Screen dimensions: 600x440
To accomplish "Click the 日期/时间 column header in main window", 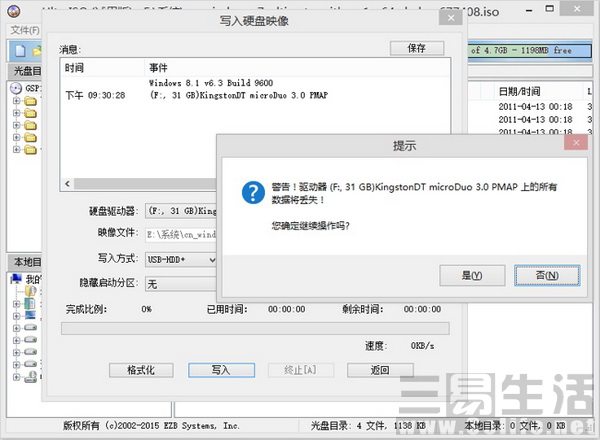I will coord(538,91).
